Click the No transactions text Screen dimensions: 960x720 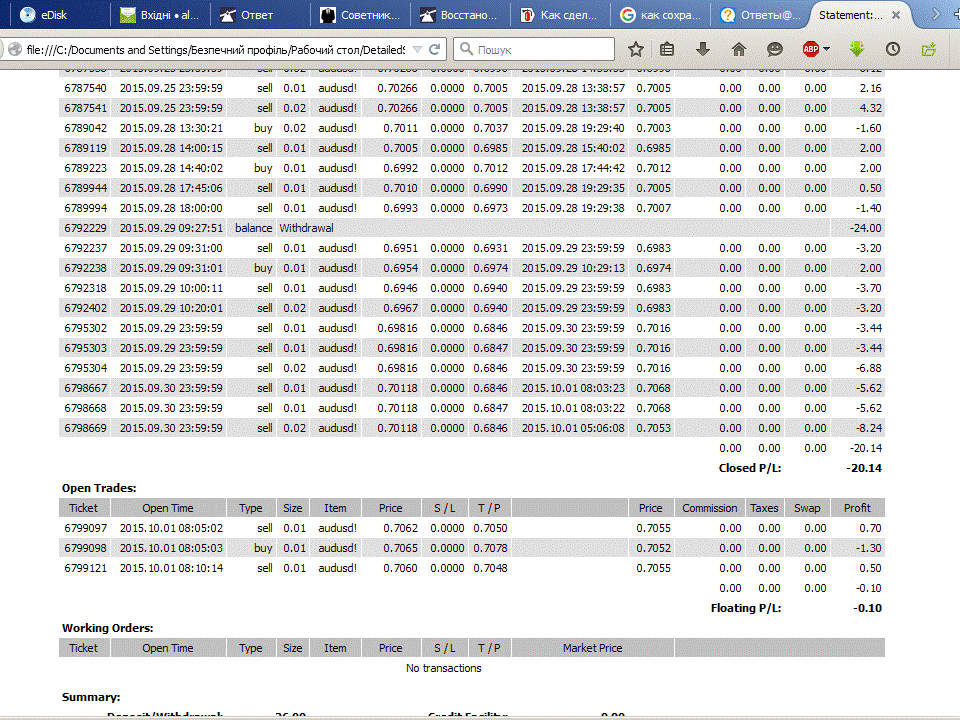click(444, 668)
